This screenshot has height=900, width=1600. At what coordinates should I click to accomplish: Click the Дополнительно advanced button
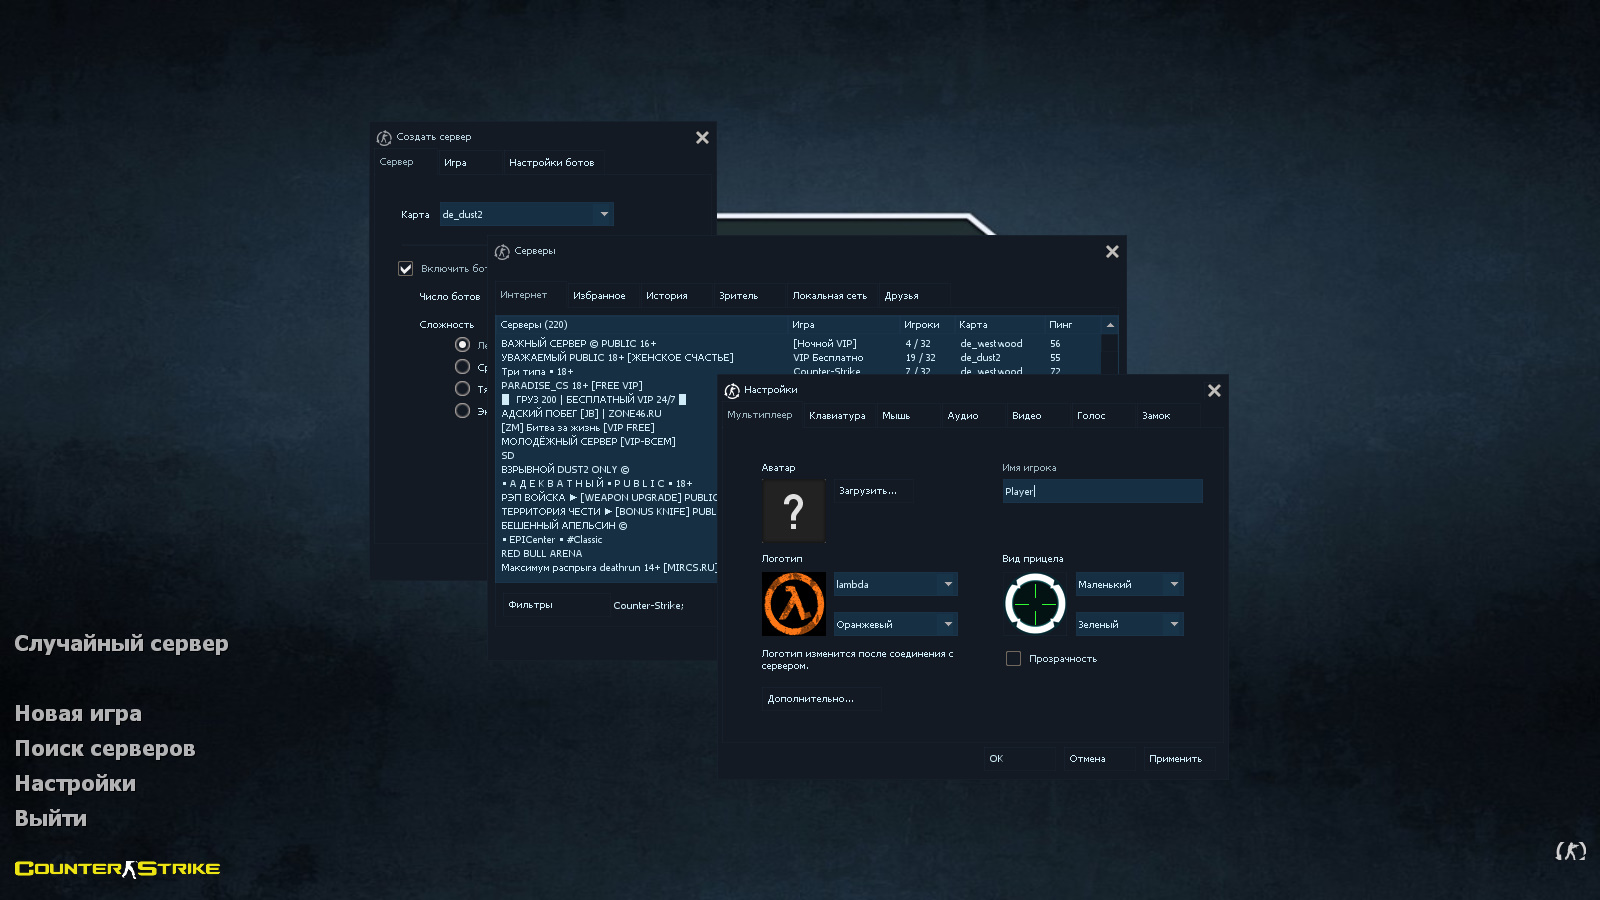click(x=811, y=699)
